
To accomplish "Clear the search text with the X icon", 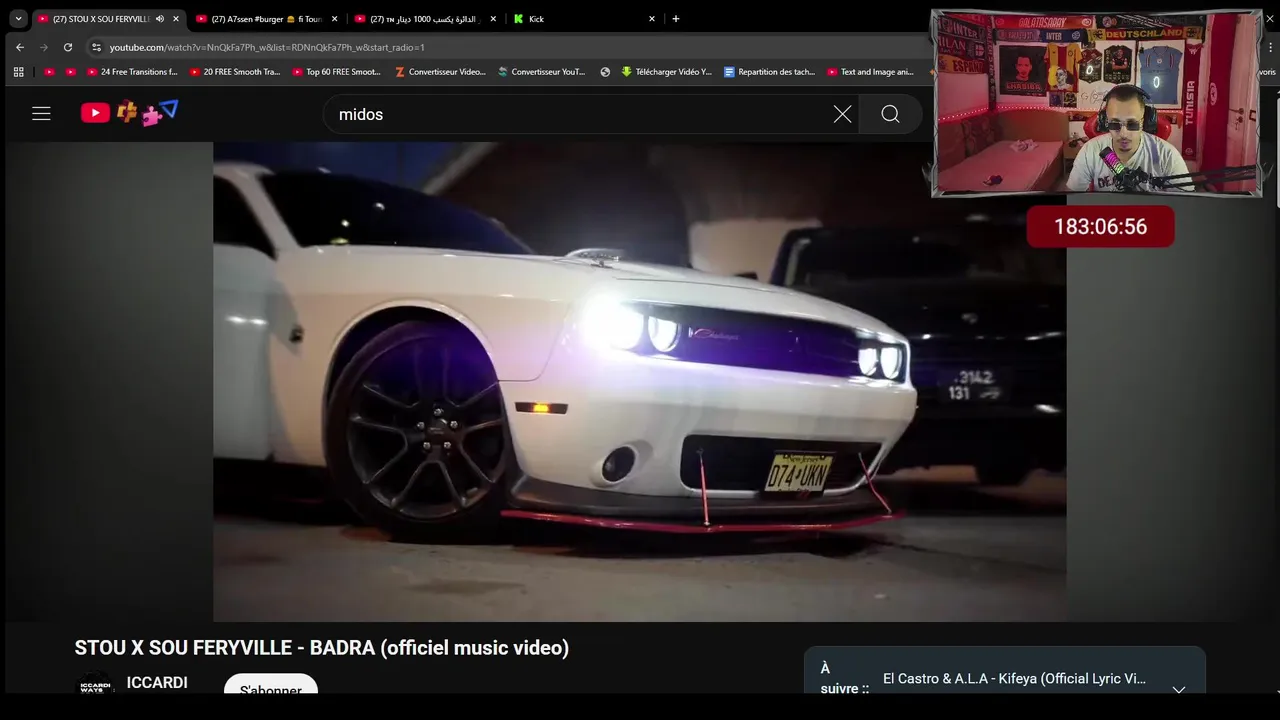I will coord(843,114).
